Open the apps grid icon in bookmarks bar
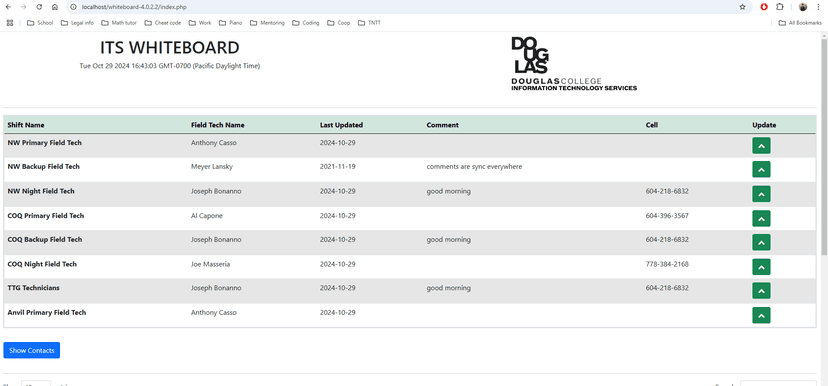Viewport: 828px width, 386px height. [10, 23]
